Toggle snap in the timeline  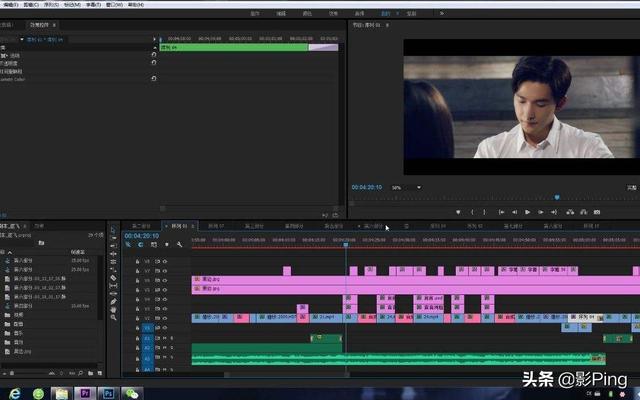point(140,244)
